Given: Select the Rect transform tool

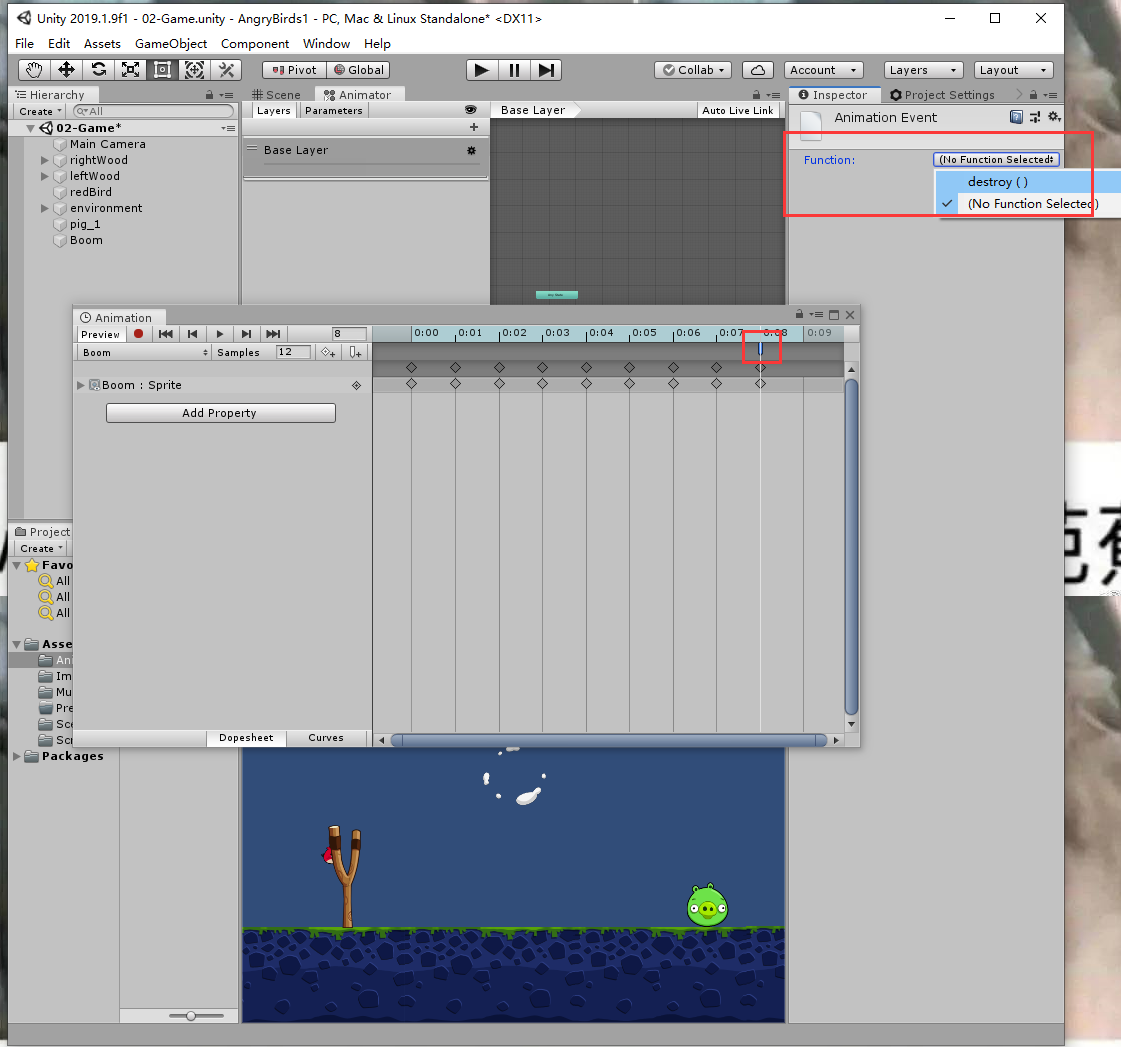Looking at the screenshot, I should pos(162,69).
